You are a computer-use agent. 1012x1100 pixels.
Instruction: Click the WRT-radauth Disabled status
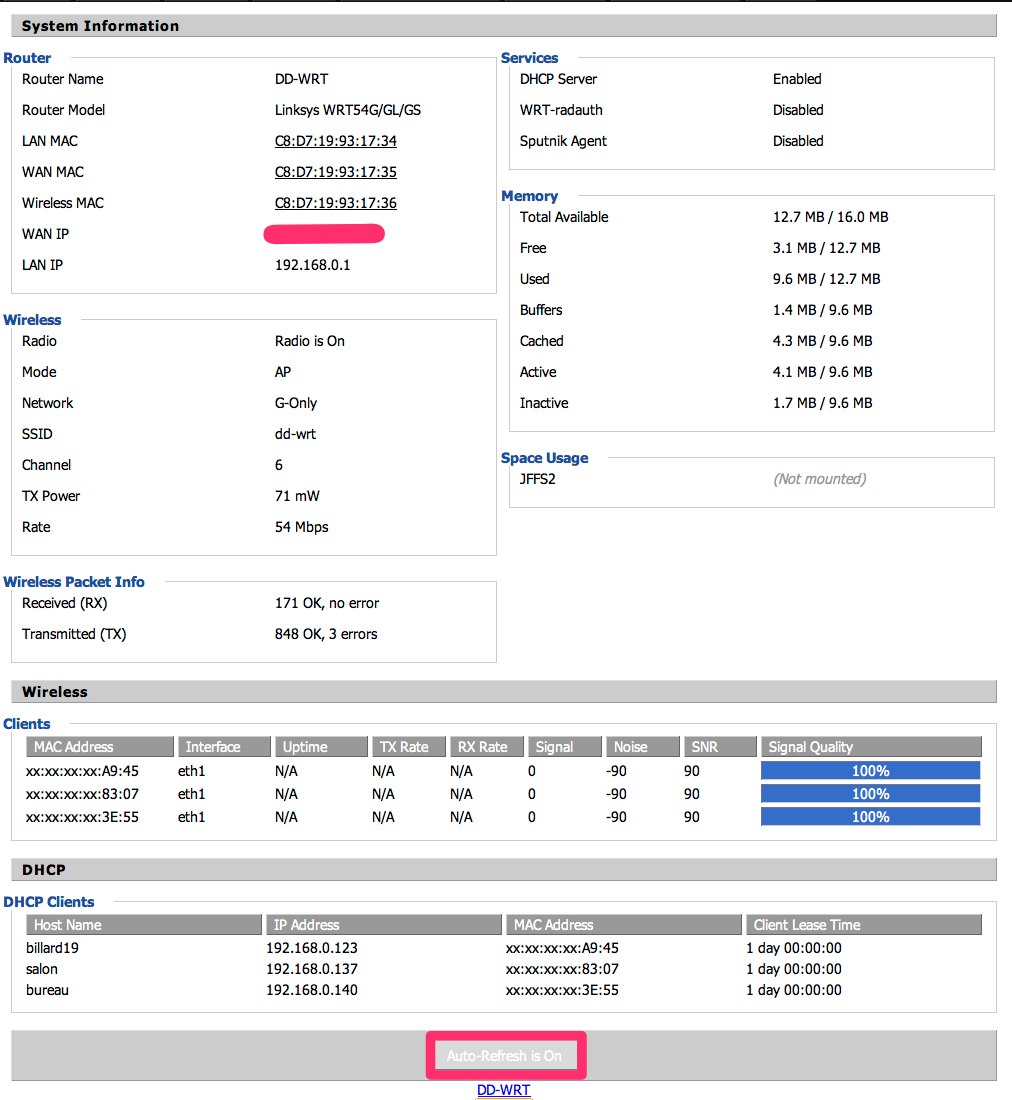[x=797, y=110]
